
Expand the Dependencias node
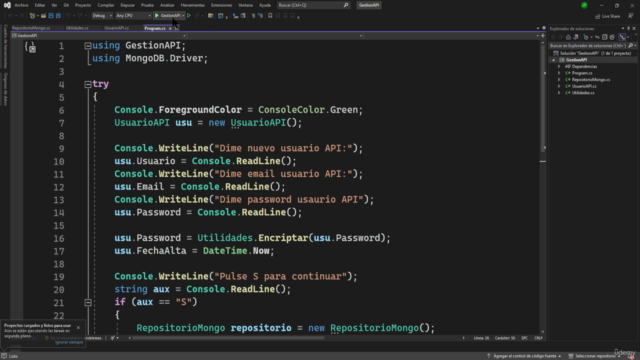(x=559, y=67)
